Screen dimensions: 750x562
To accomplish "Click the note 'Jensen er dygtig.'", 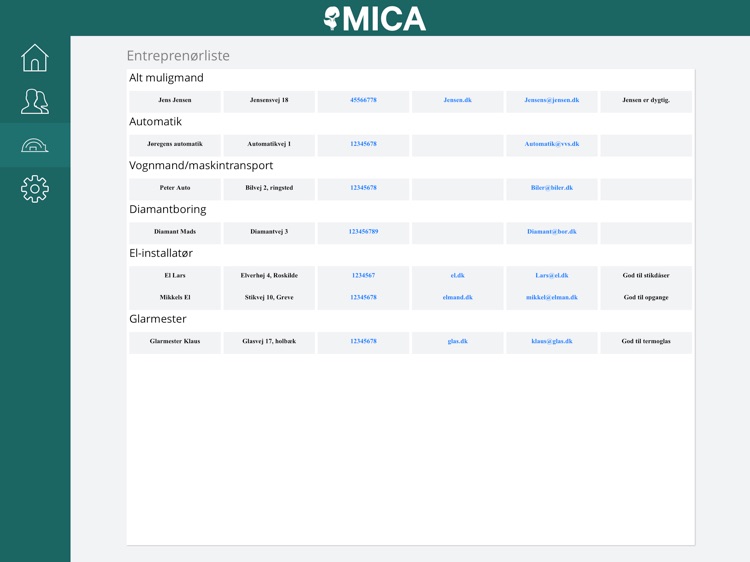I will tap(646, 100).
